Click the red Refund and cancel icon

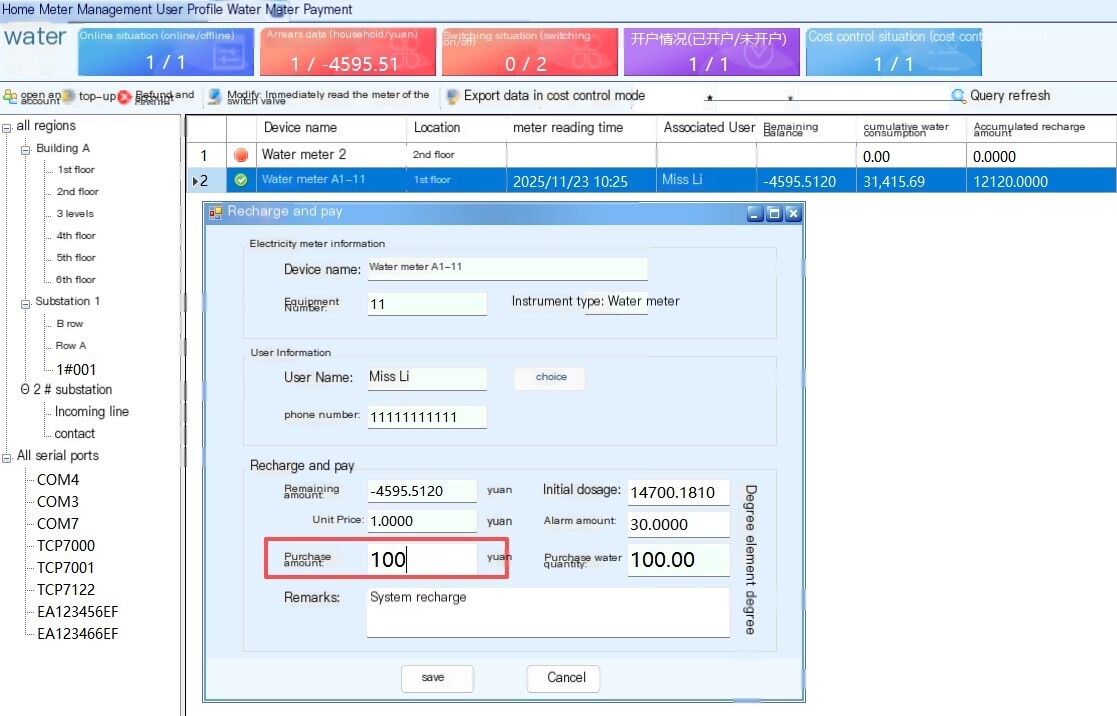[125, 97]
